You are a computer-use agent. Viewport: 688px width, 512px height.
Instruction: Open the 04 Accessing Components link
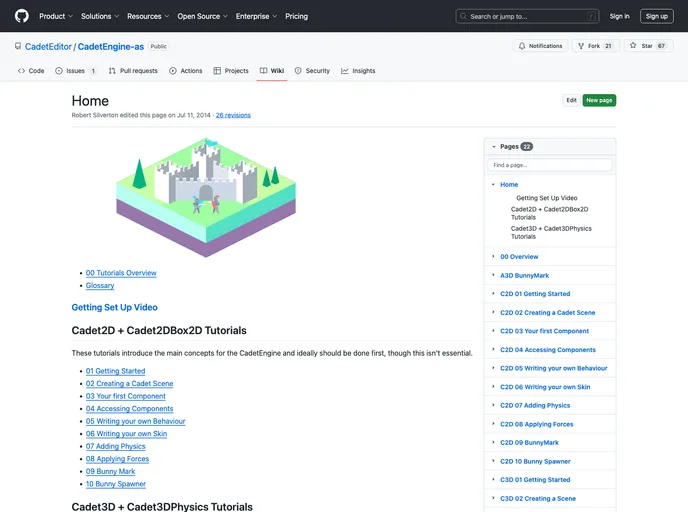click(129, 408)
